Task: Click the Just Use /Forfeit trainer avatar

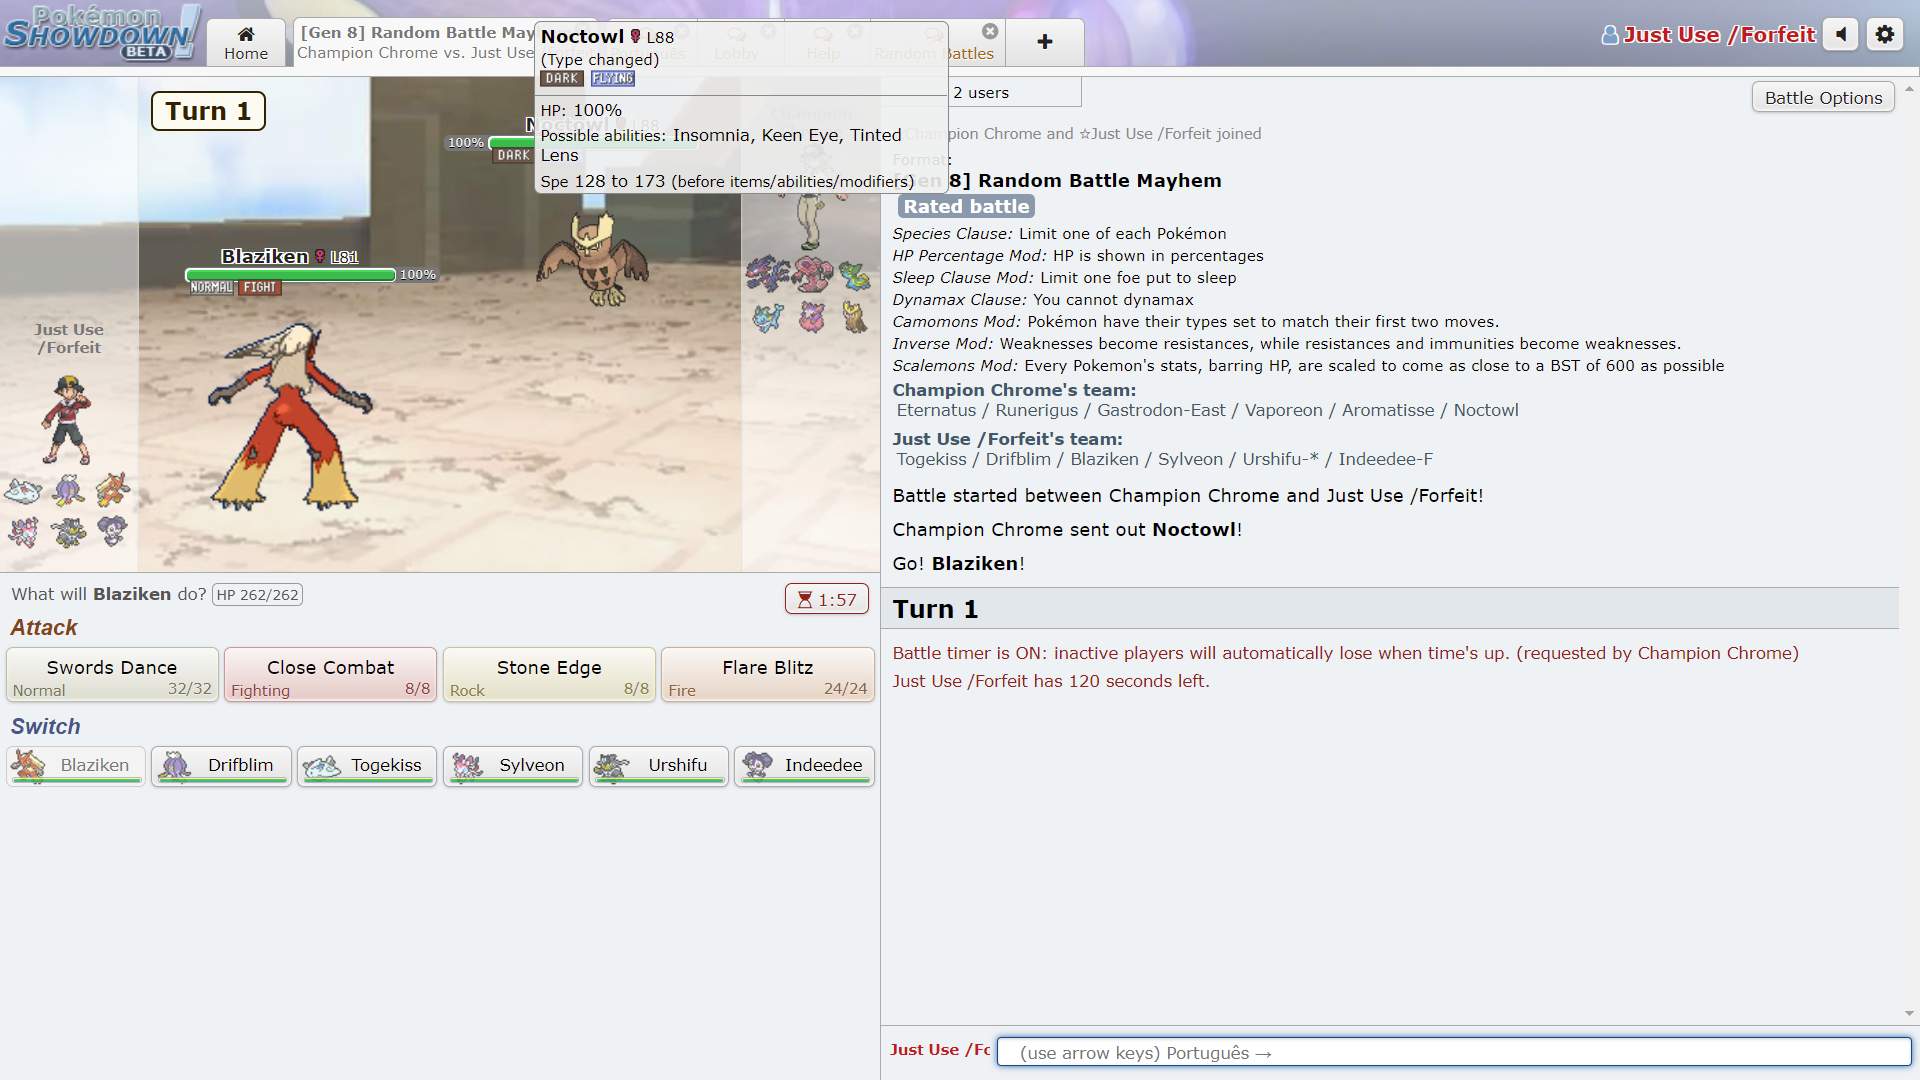Action: 66,419
